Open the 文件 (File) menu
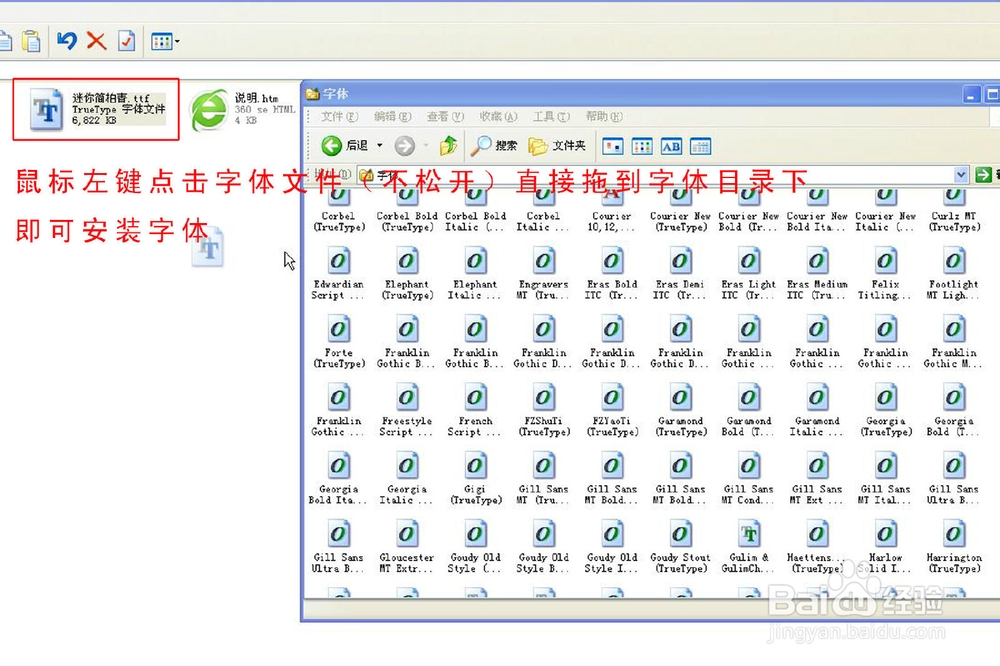Screen dimensions: 1000x666 (x=338, y=116)
